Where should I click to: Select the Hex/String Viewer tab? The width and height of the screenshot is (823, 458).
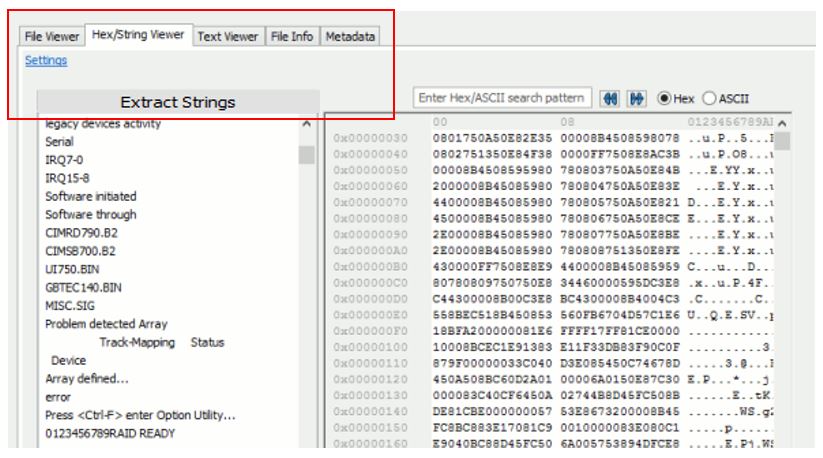[138, 34]
